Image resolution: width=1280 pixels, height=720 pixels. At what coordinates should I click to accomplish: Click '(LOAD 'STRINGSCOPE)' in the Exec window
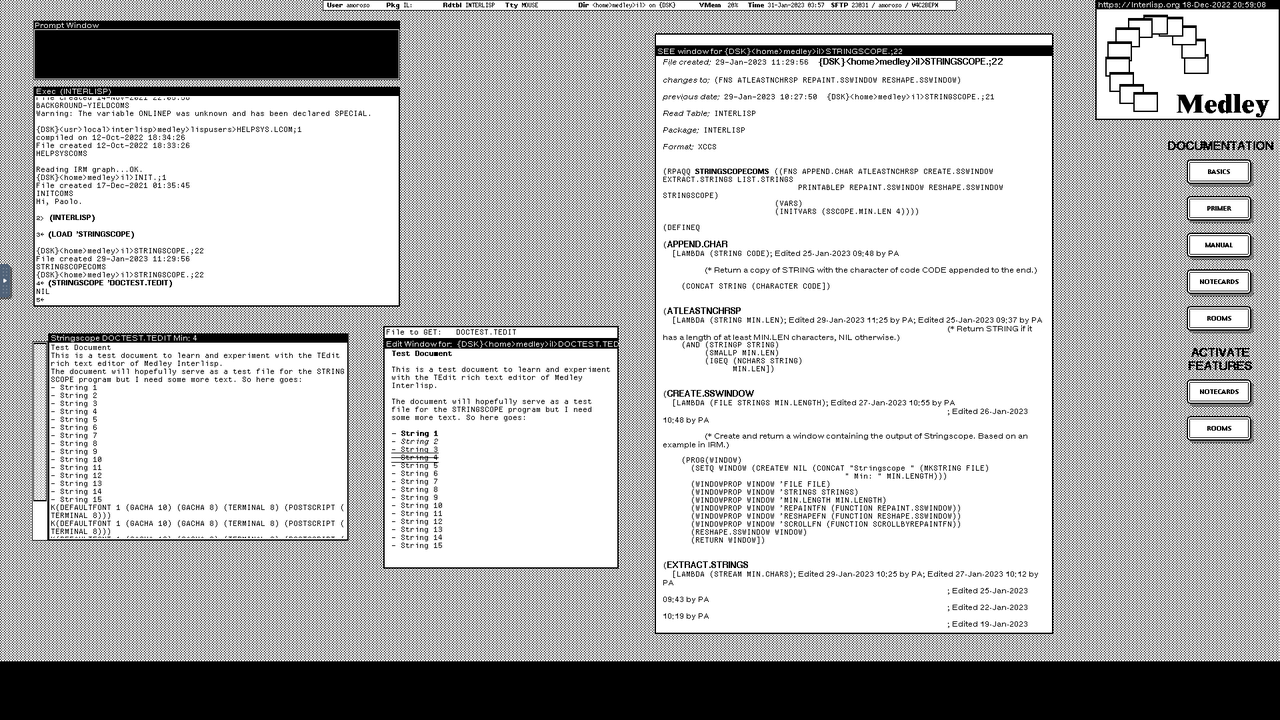click(x=91, y=234)
